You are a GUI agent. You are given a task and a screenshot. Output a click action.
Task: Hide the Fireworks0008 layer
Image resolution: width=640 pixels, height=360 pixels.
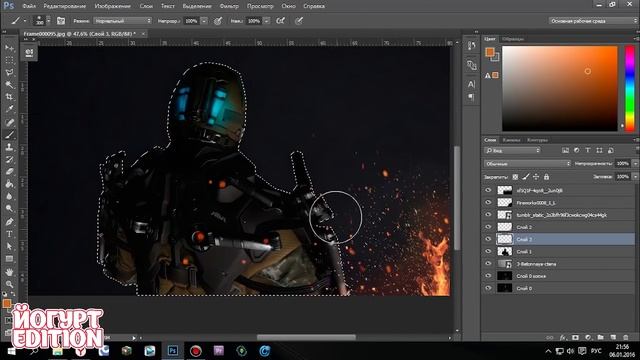tap(488, 202)
